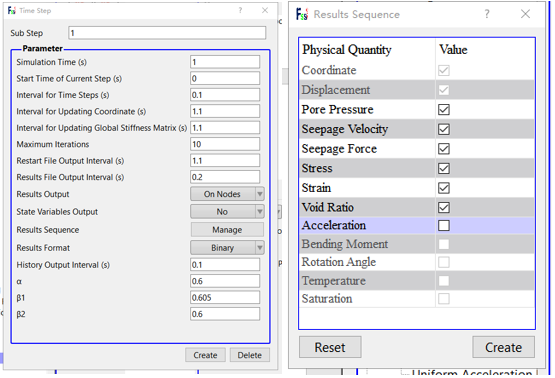Screen dimensions: 555x378
Task: Select the Maximum Iterations field
Action: [225, 144]
